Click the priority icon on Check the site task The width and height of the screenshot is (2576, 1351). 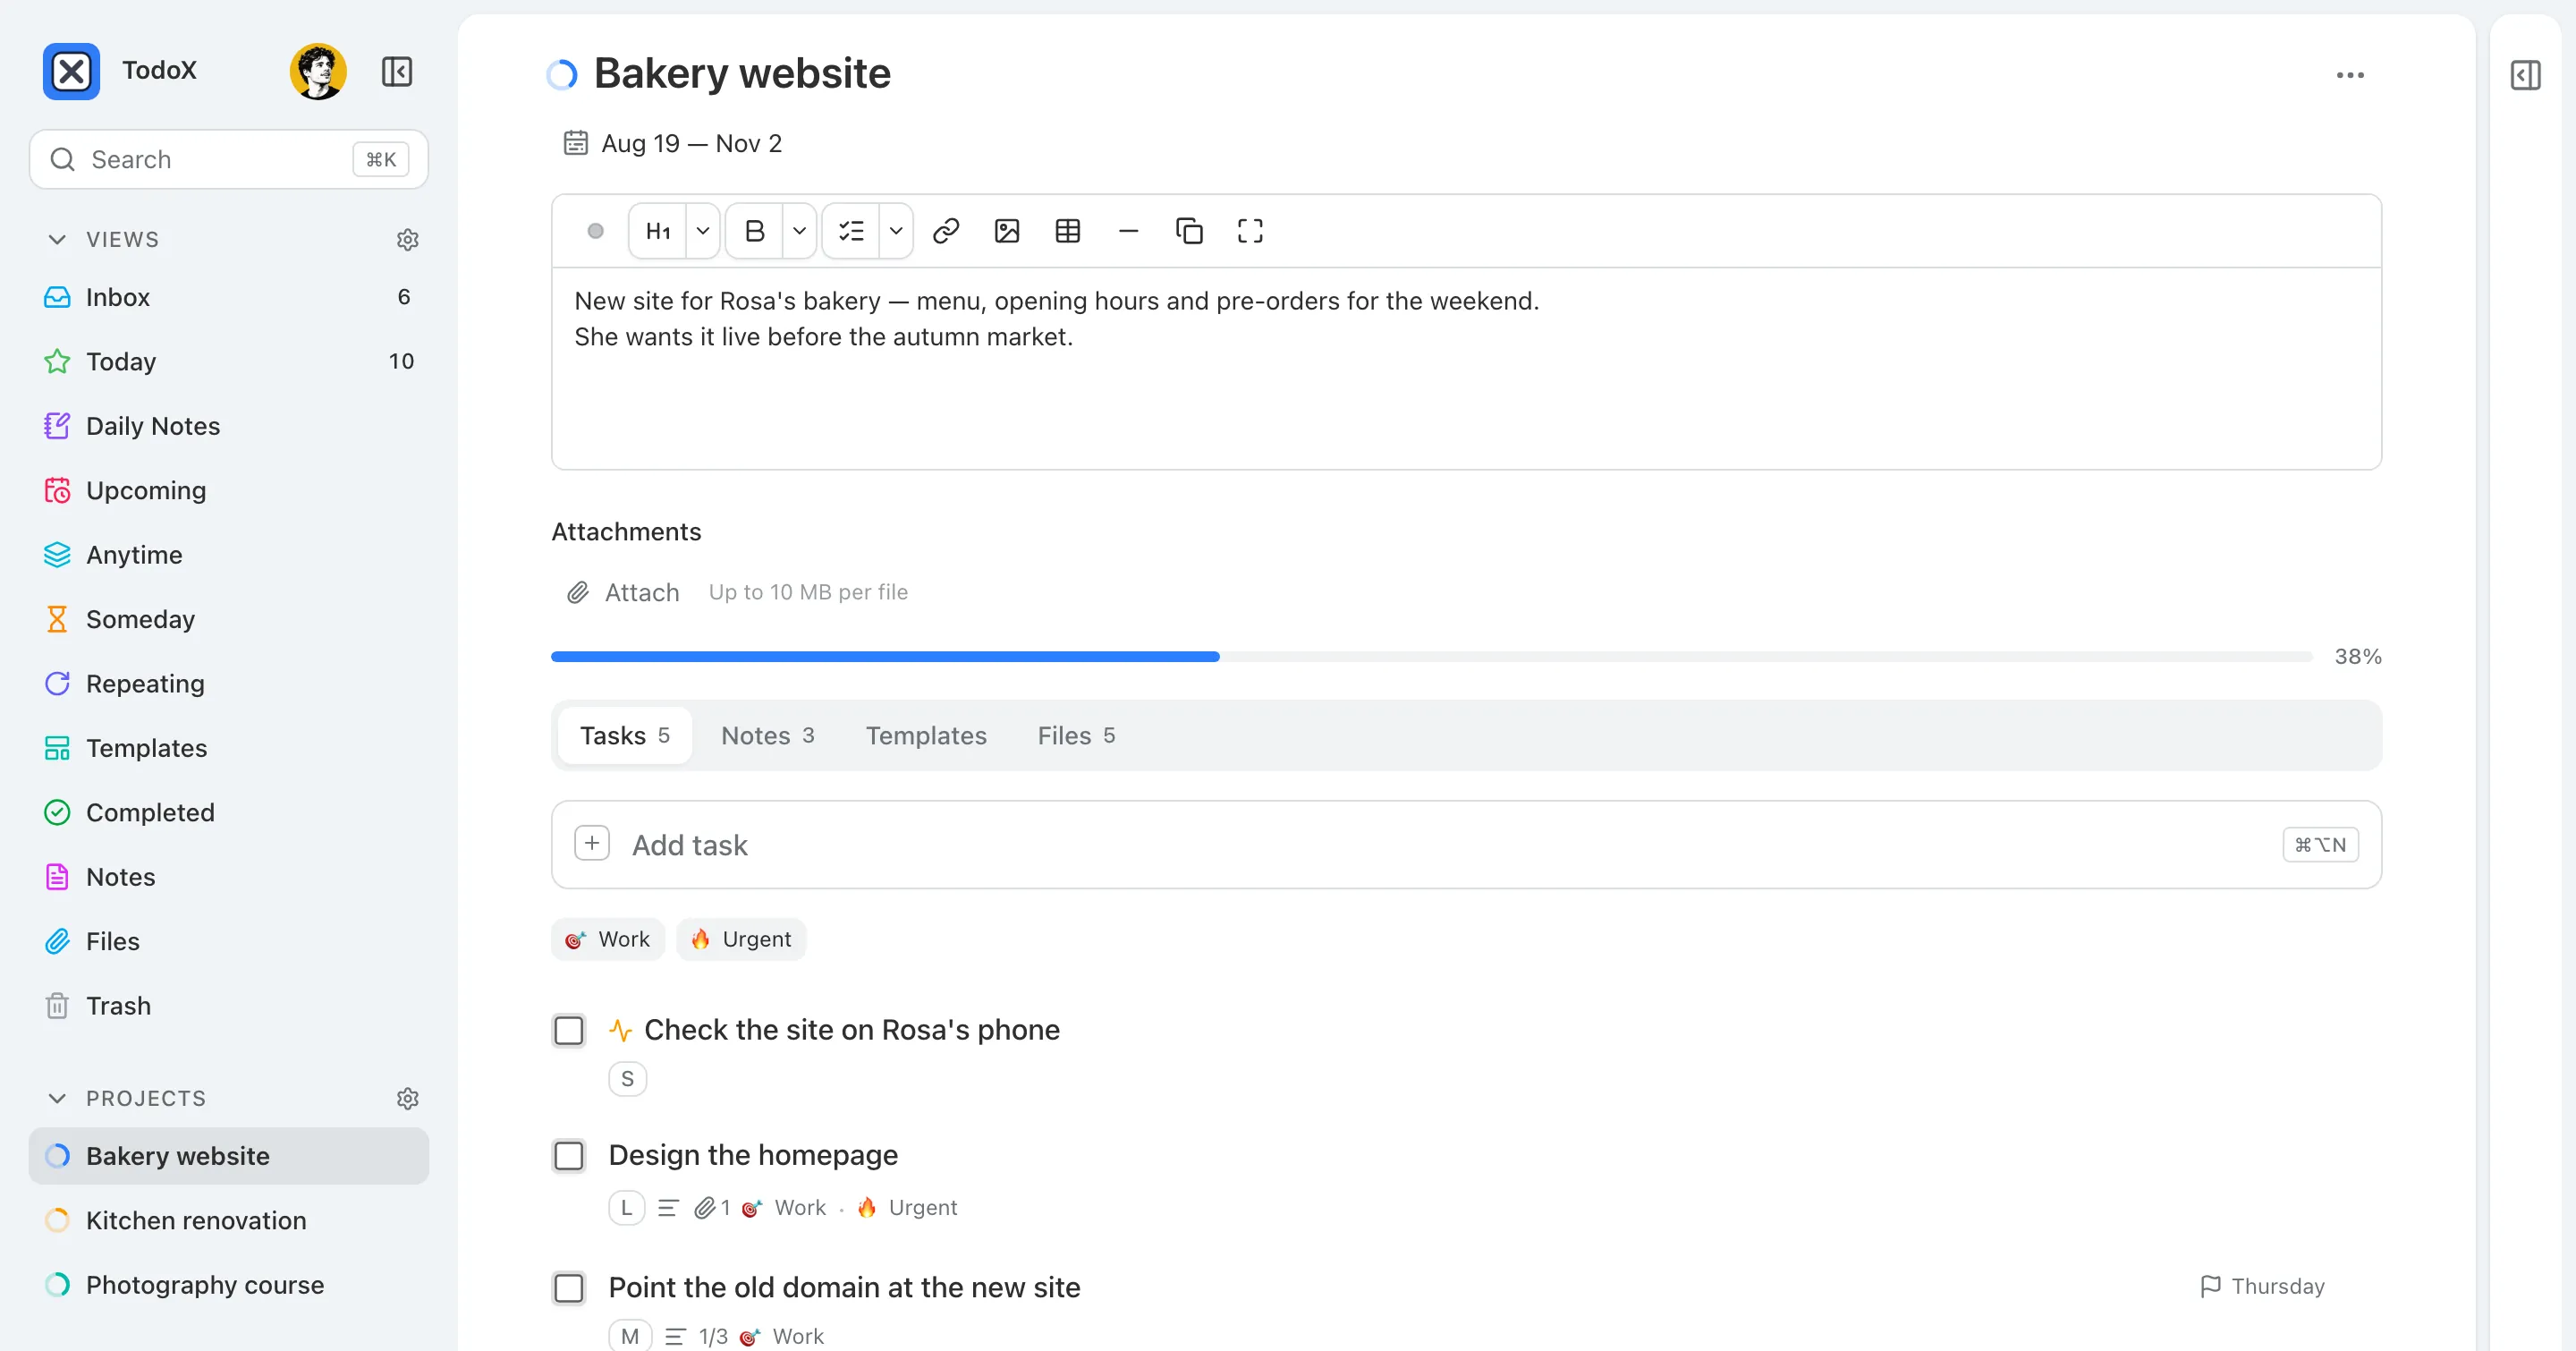click(620, 1030)
